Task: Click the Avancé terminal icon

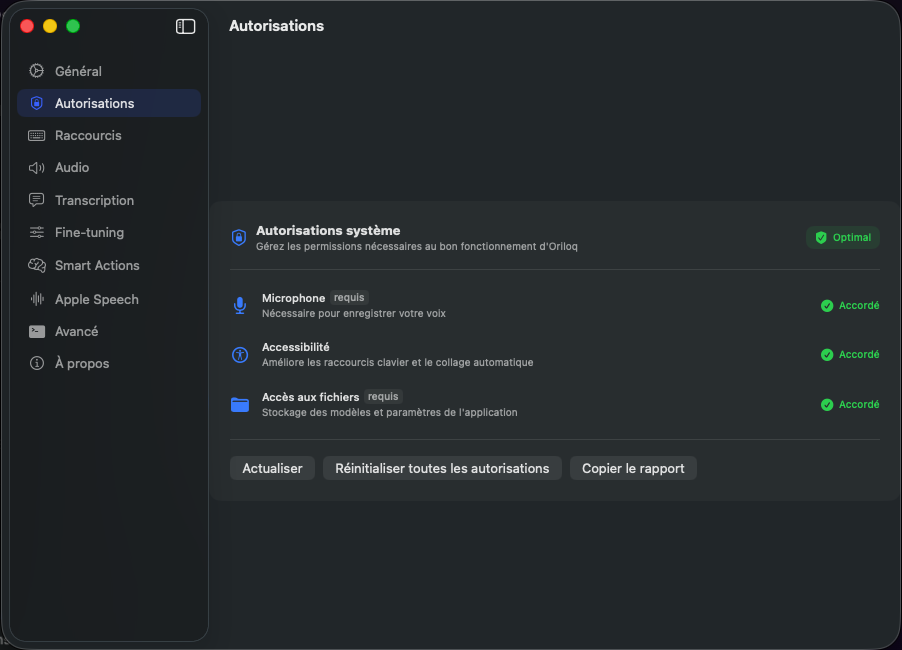Action: [x=37, y=331]
